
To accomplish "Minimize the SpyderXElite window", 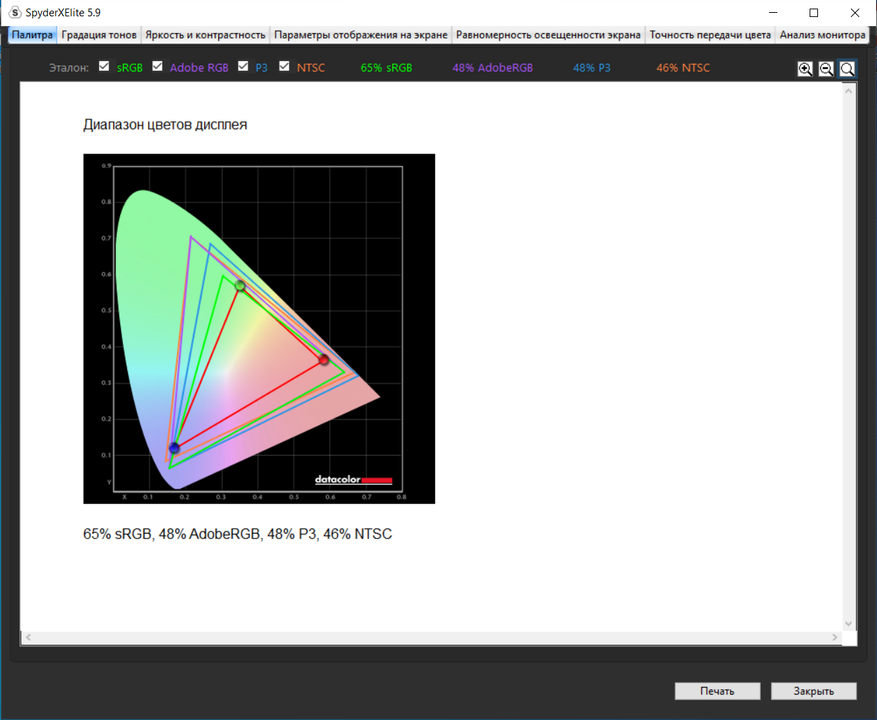I will click(773, 12).
